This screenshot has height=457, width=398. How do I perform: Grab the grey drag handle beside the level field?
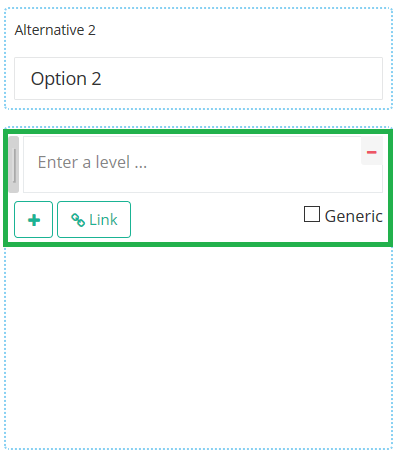[14, 164]
